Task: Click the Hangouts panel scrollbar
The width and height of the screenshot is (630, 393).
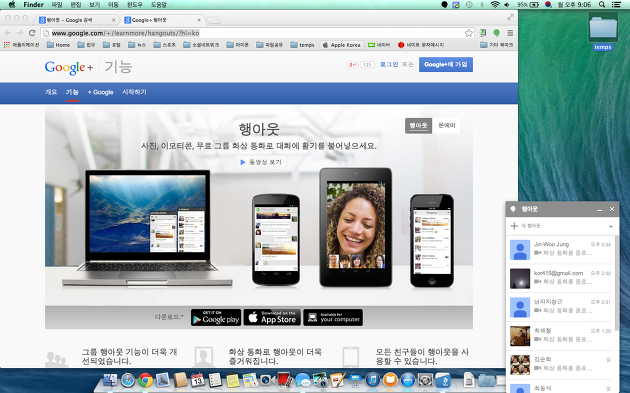Action: pos(617,283)
